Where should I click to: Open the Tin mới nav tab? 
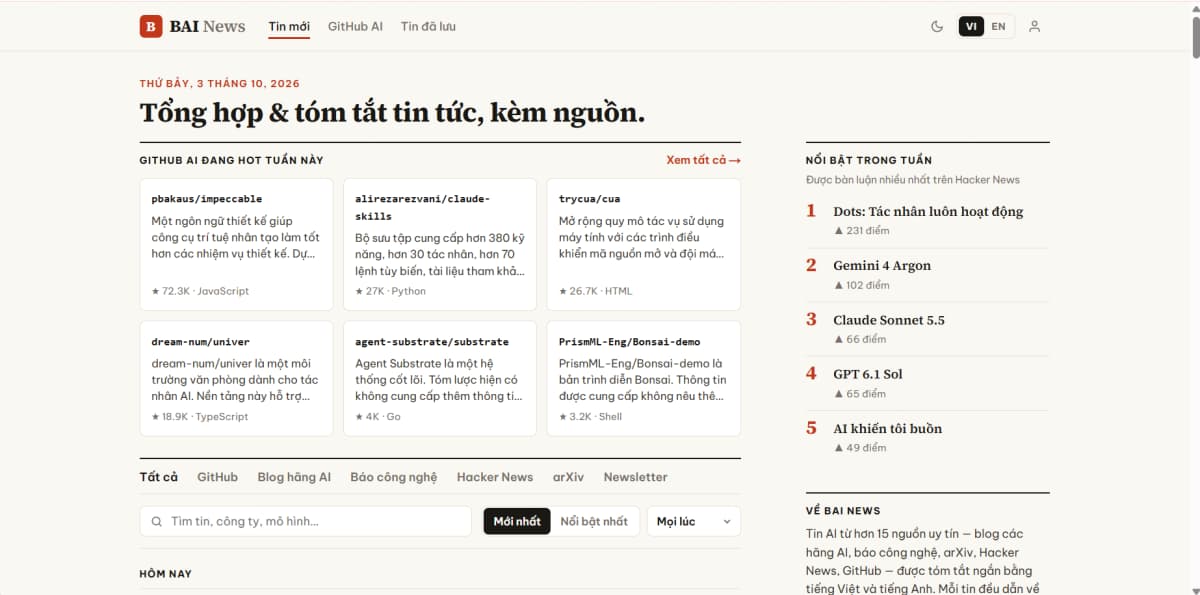(x=289, y=27)
